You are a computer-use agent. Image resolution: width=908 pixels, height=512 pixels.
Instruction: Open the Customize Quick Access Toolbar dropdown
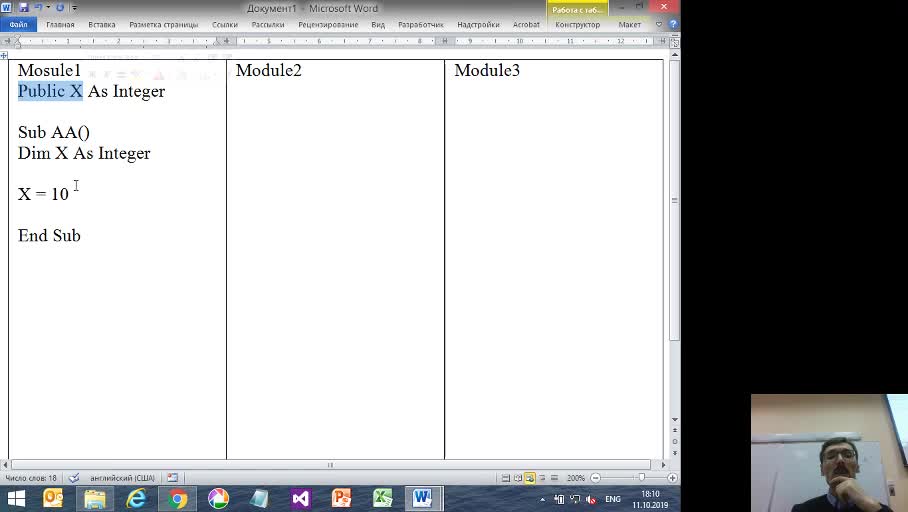(74, 8)
